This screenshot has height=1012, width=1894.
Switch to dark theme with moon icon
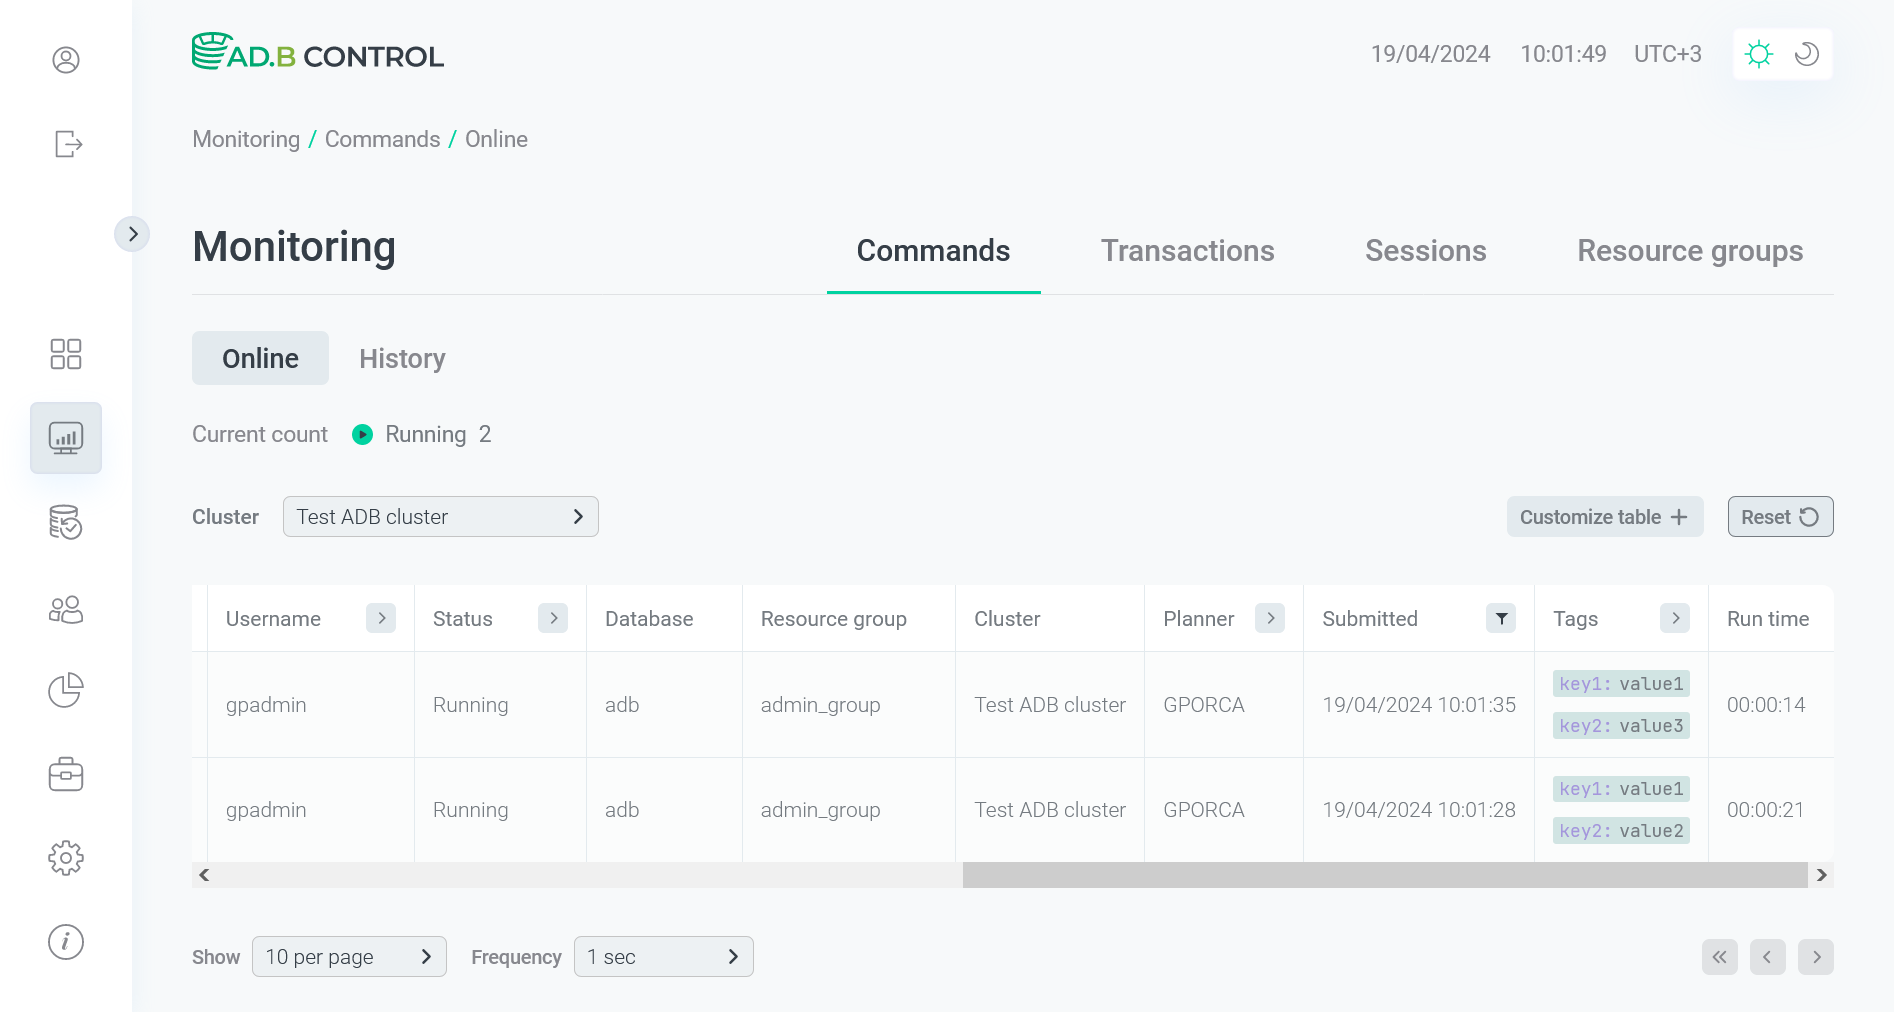pos(1806,54)
